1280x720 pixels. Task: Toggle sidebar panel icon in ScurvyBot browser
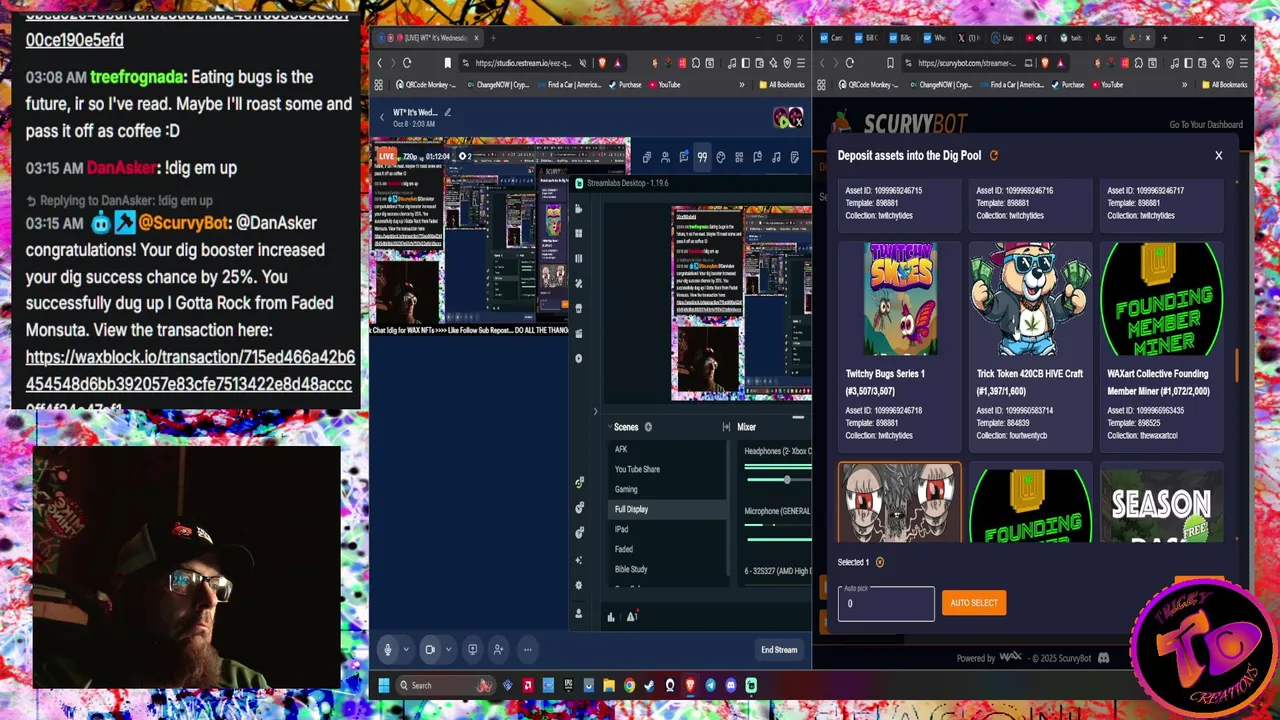(x=1188, y=63)
